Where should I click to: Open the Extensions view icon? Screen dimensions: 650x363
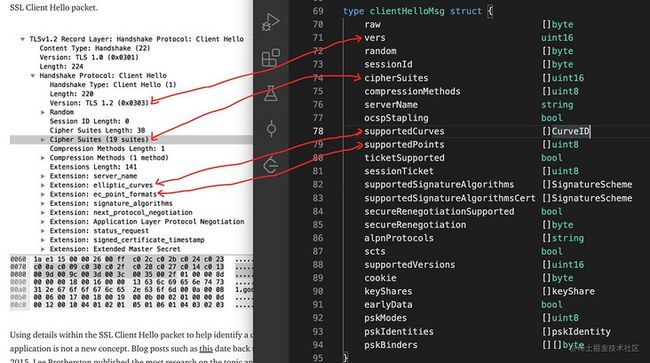[x=271, y=58]
